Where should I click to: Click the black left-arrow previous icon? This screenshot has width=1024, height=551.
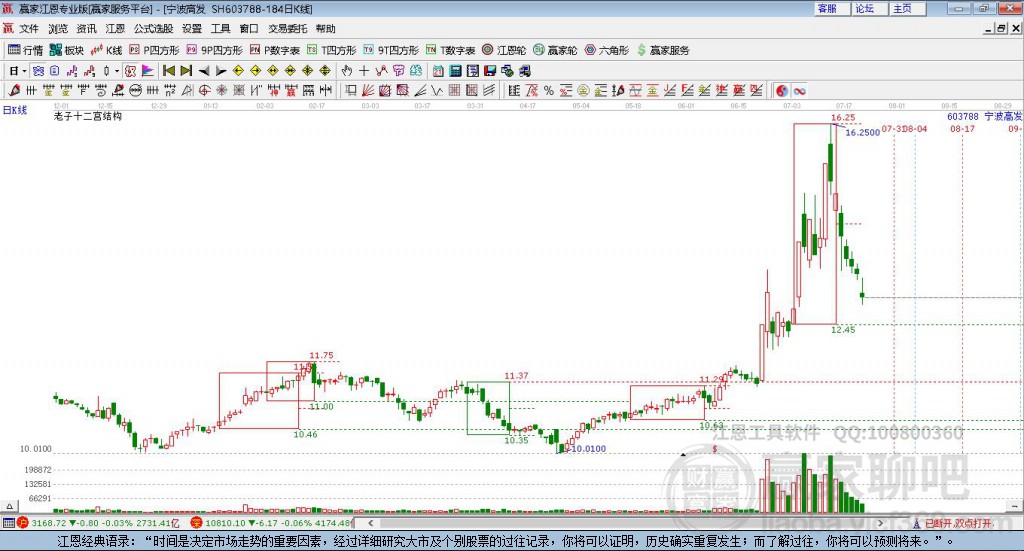[204, 71]
